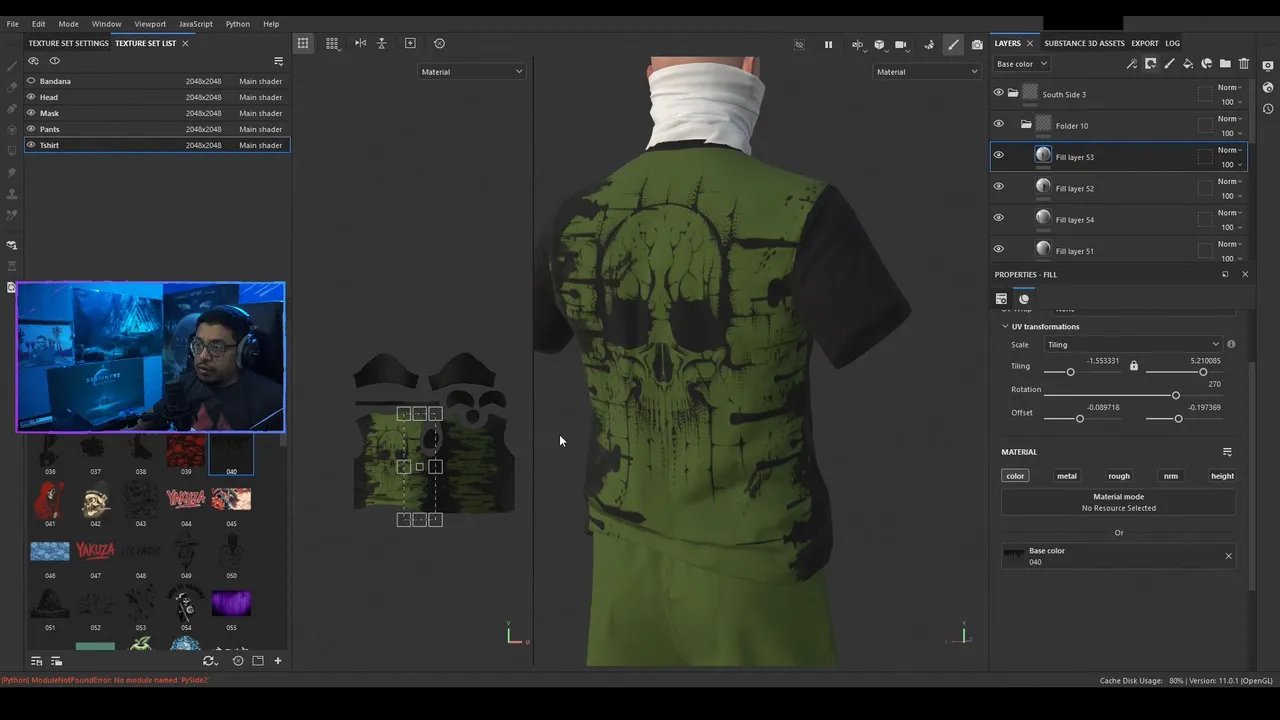Open the symmetry settings dropdown icon
1280x720 pixels.
(x=857, y=44)
